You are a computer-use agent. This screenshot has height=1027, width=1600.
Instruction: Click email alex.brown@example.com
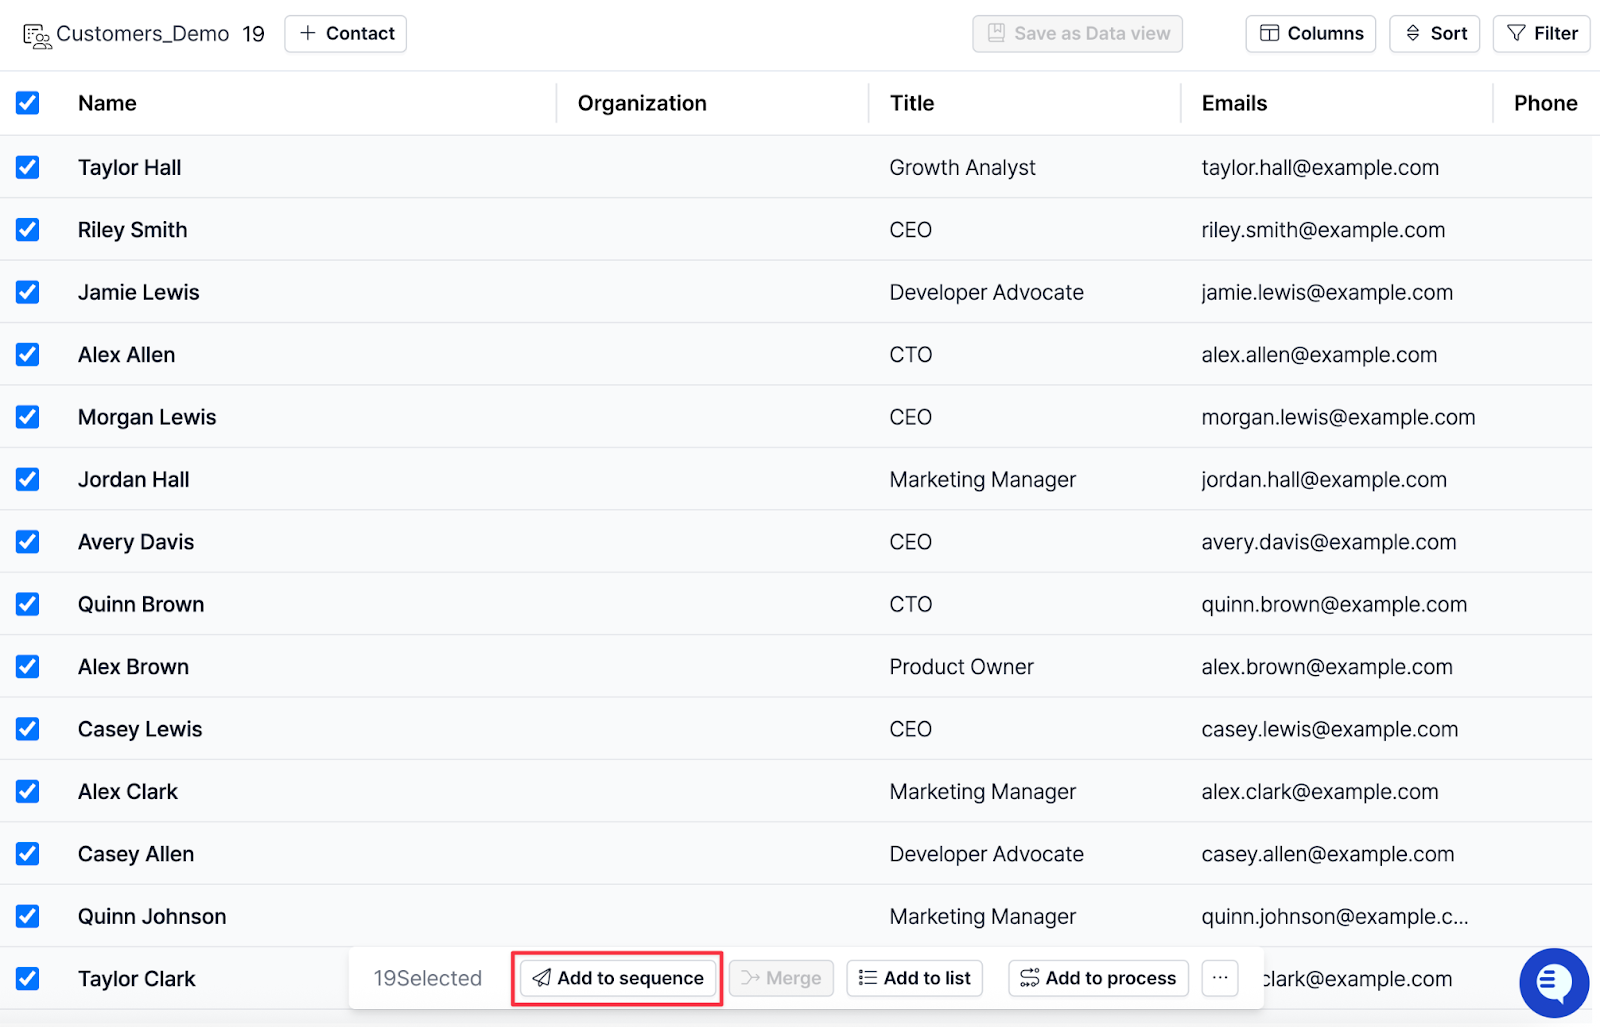1327,667
